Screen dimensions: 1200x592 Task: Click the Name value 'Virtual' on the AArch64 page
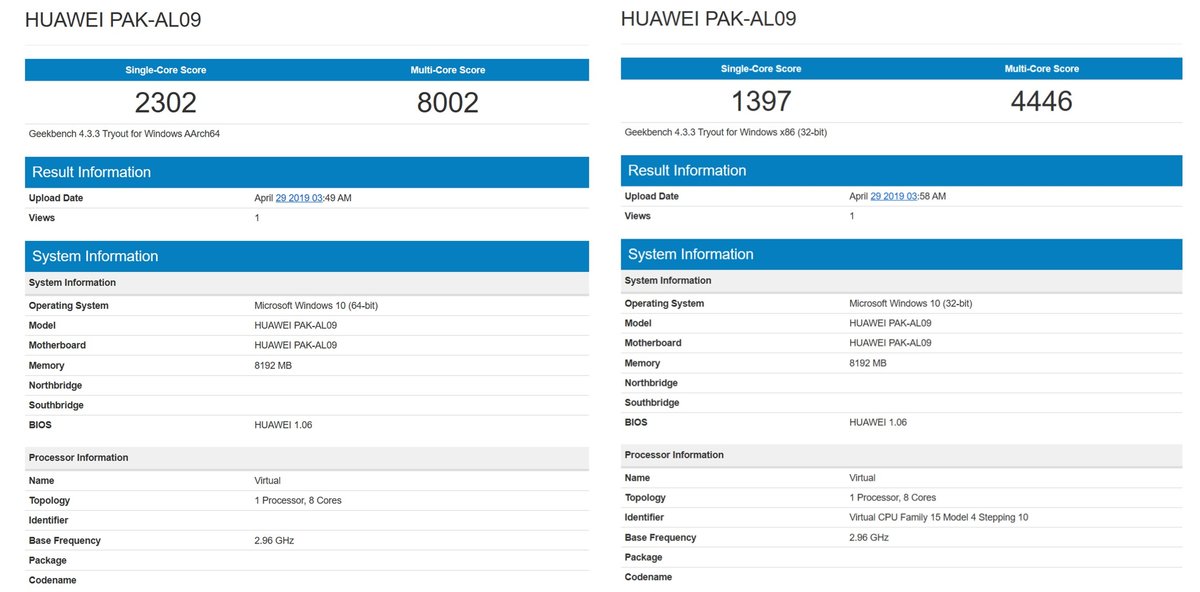[x=267, y=481]
